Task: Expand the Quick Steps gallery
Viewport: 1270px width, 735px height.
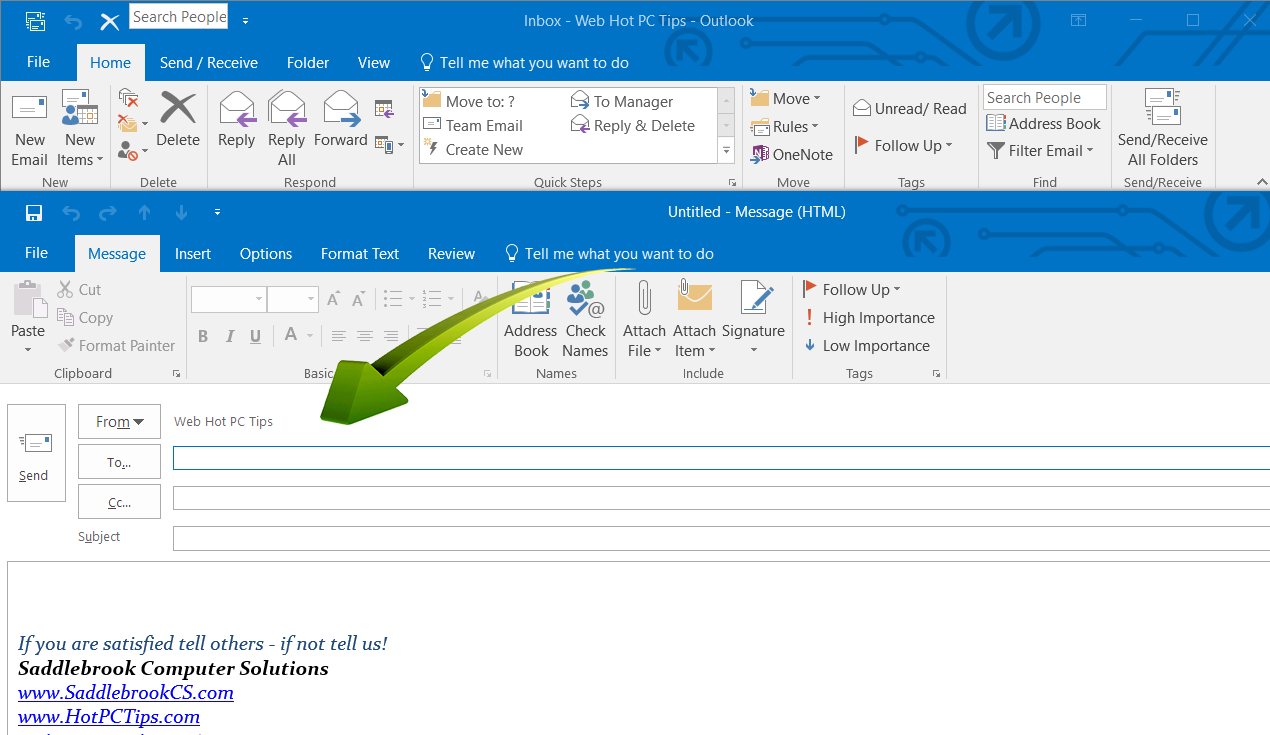Action: [x=728, y=151]
